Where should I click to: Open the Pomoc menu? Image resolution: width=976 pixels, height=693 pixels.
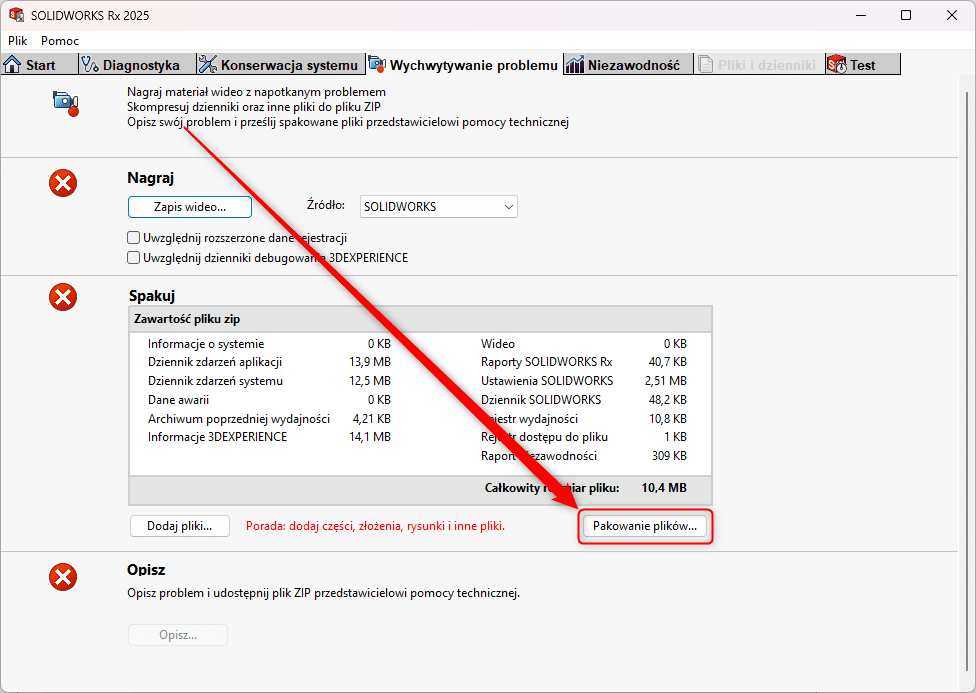click(x=60, y=41)
